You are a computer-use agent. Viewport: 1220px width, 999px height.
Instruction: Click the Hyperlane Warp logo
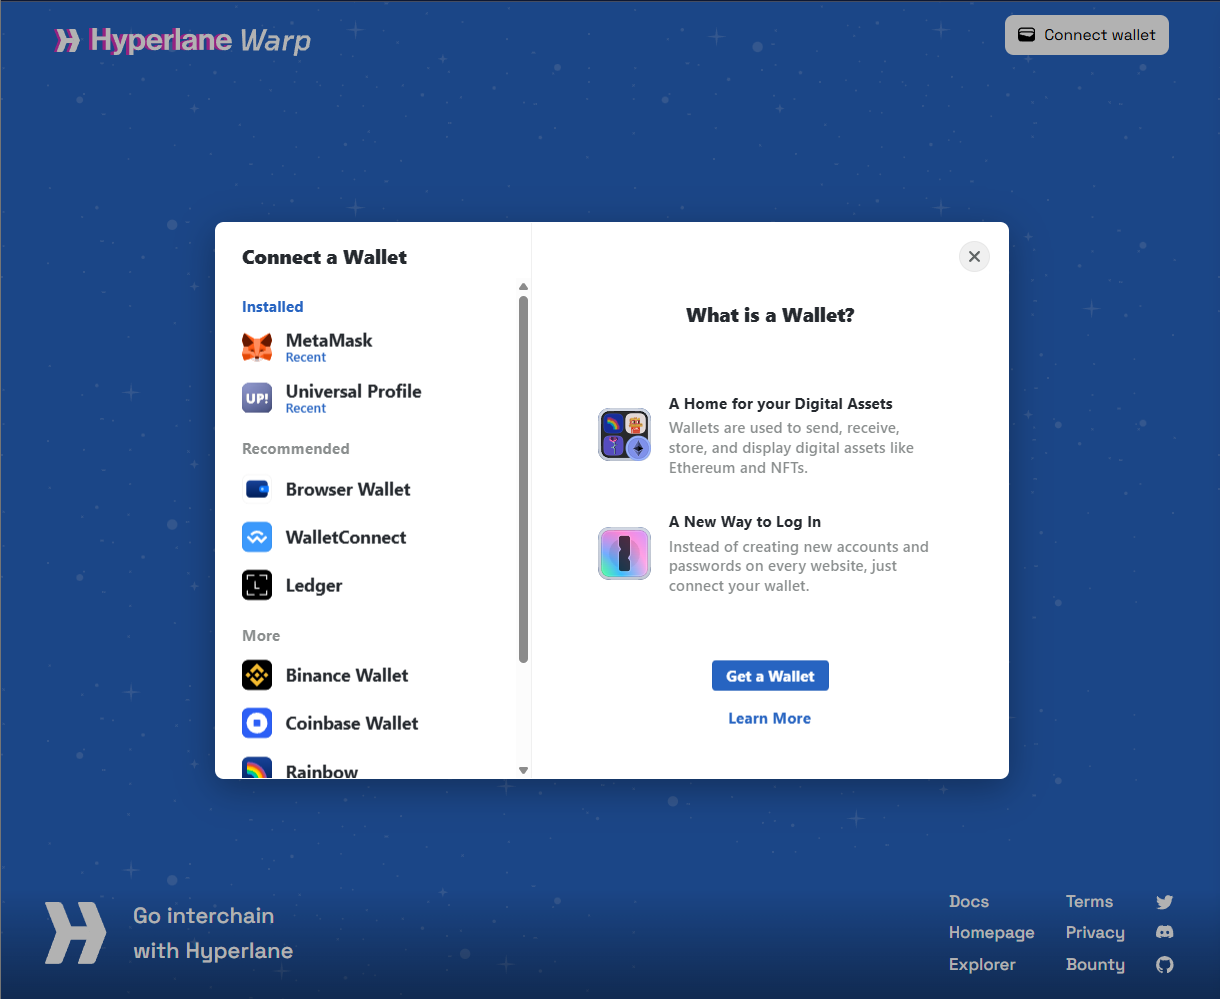(x=183, y=40)
